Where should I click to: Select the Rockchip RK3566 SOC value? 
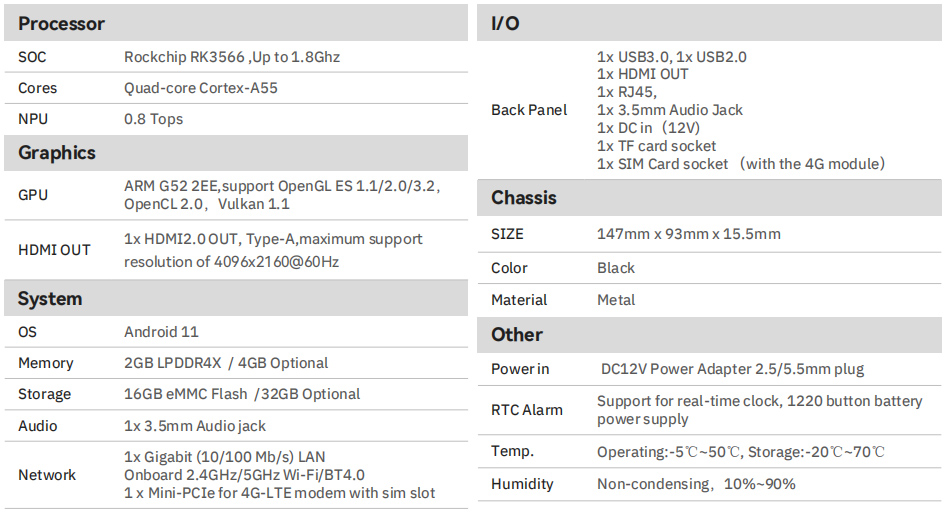coord(232,57)
